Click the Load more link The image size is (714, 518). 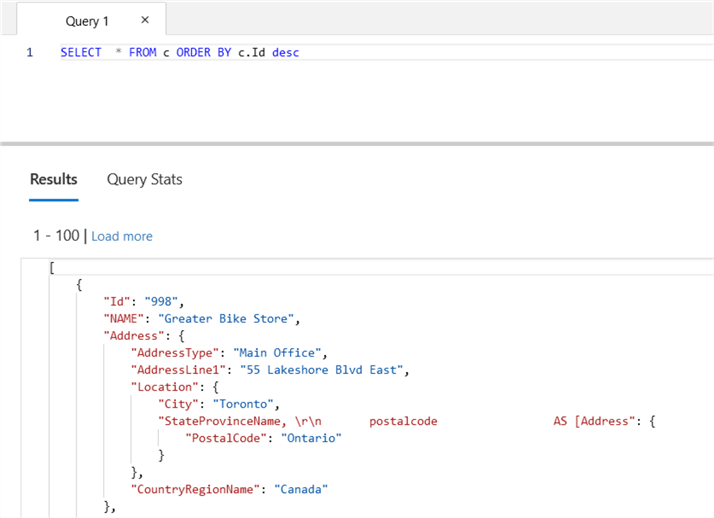(122, 237)
